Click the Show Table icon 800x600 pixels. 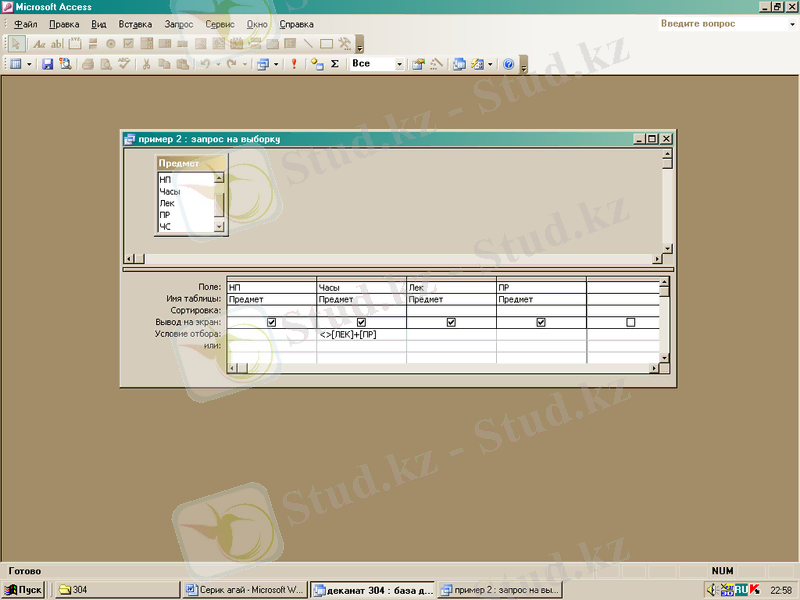(x=317, y=64)
